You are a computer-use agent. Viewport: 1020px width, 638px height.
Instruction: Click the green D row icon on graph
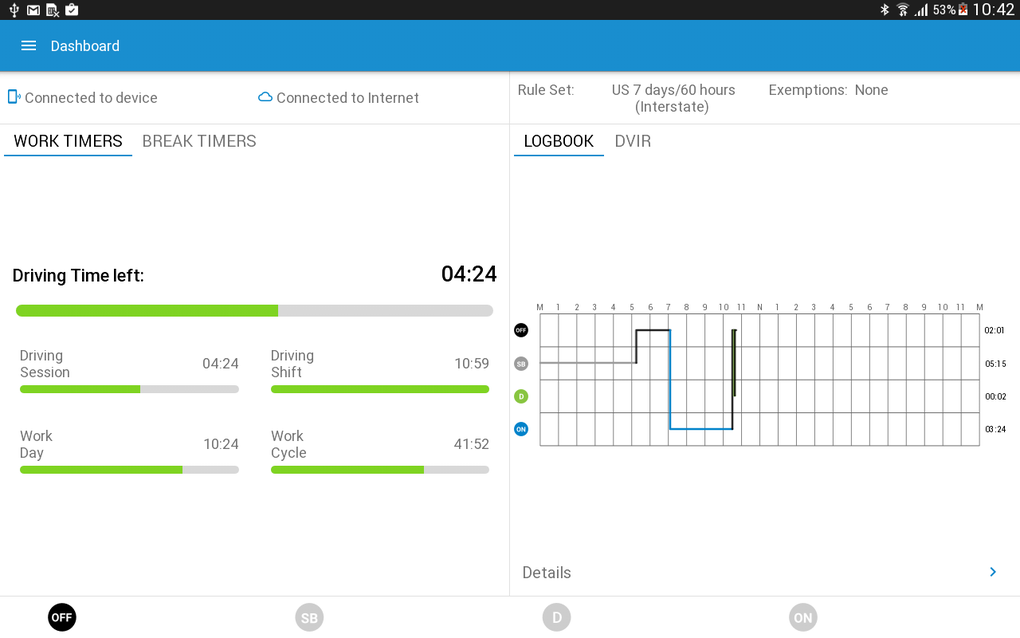(x=521, y=396)
